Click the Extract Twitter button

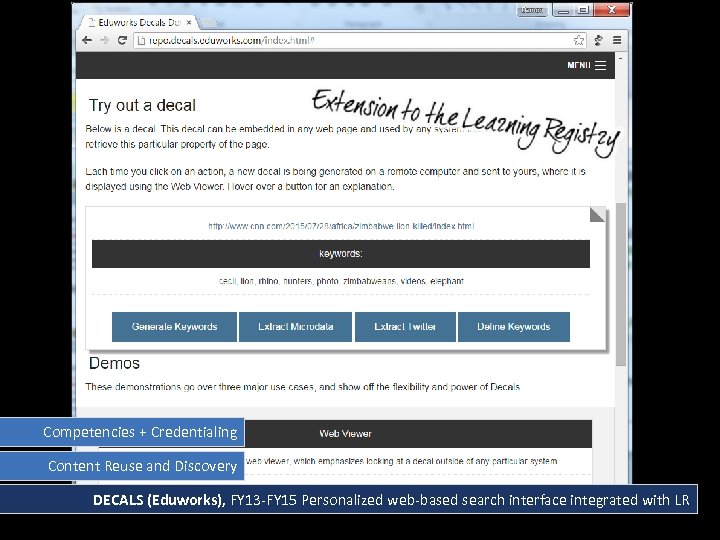click(405, 327)
